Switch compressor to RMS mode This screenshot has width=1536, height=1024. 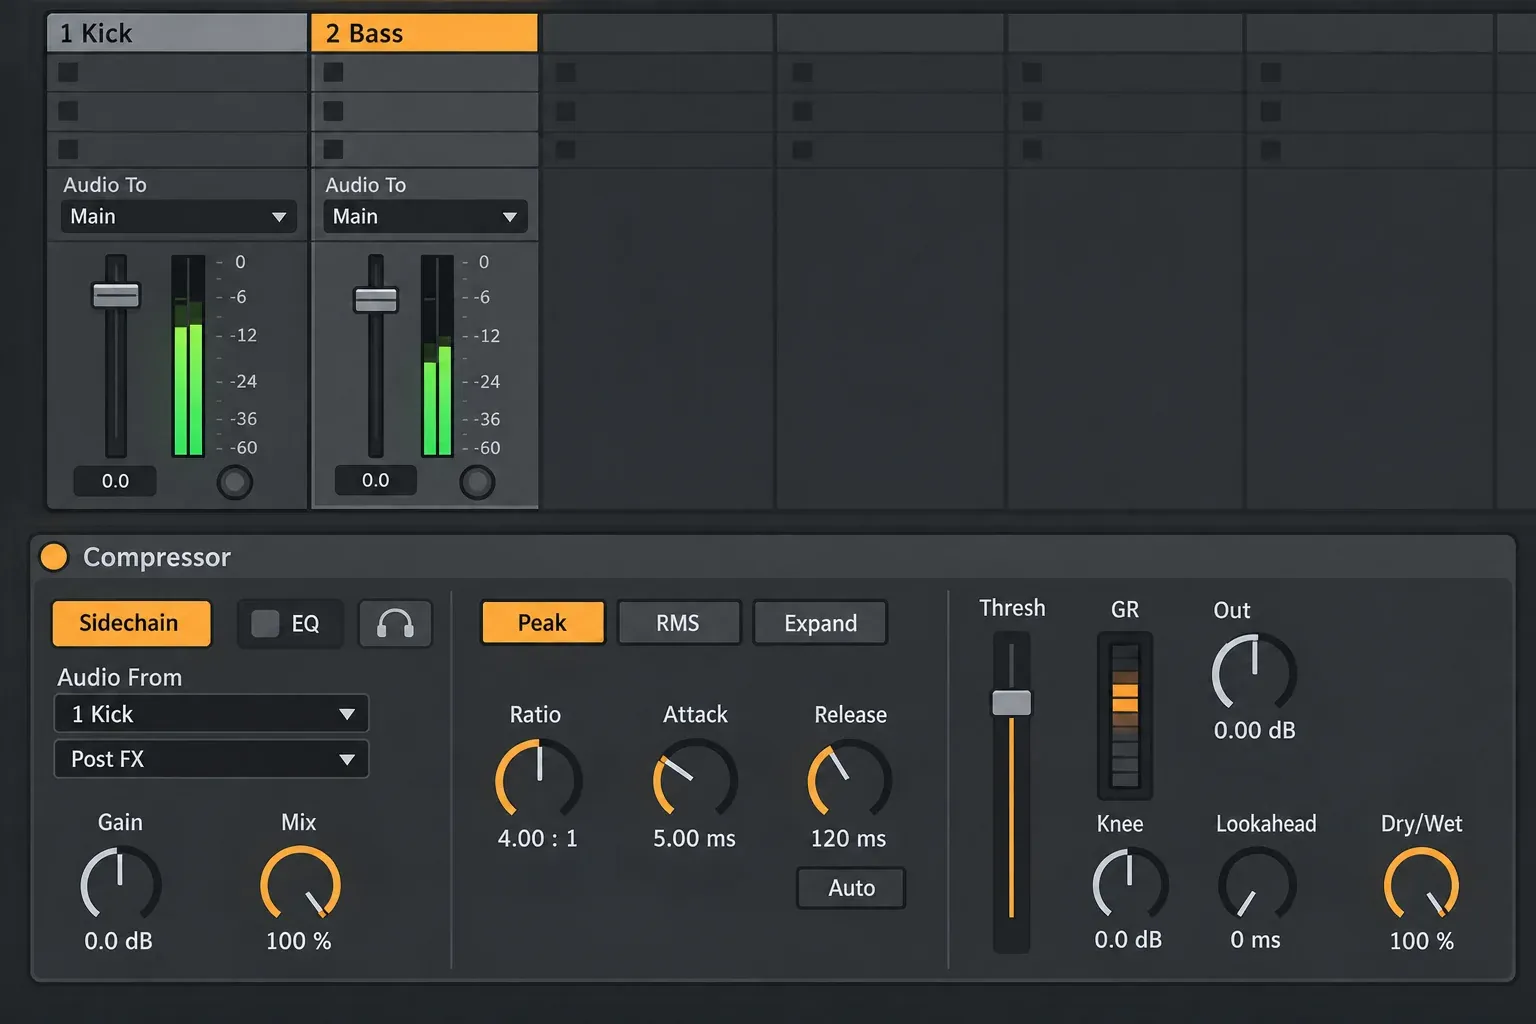click(x=678, y=623)
